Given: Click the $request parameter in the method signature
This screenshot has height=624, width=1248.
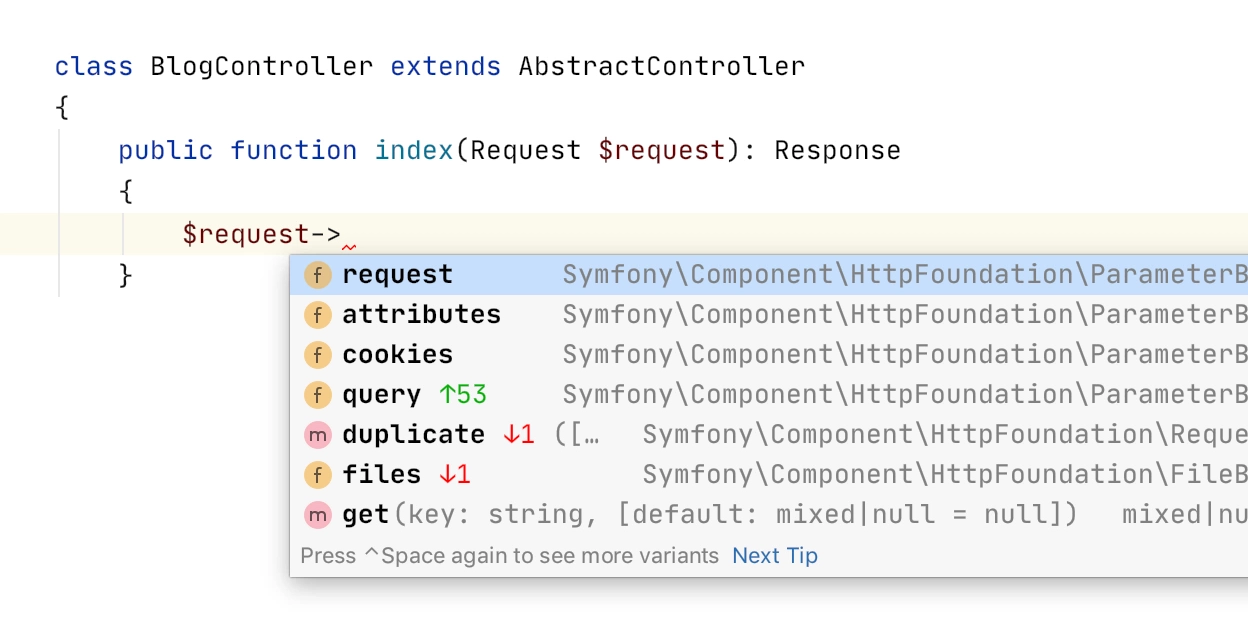Looking at the screenshot, I should [662, 151].
